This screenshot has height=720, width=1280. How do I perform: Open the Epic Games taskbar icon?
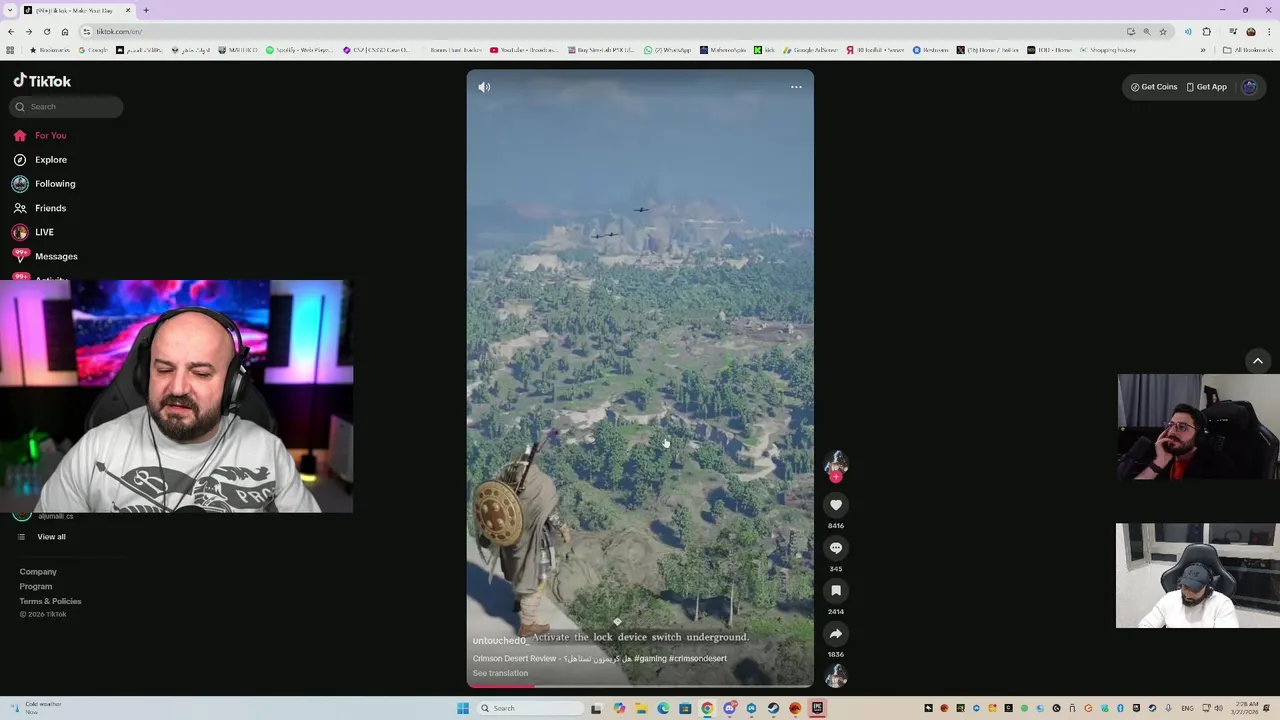point(817,709)
